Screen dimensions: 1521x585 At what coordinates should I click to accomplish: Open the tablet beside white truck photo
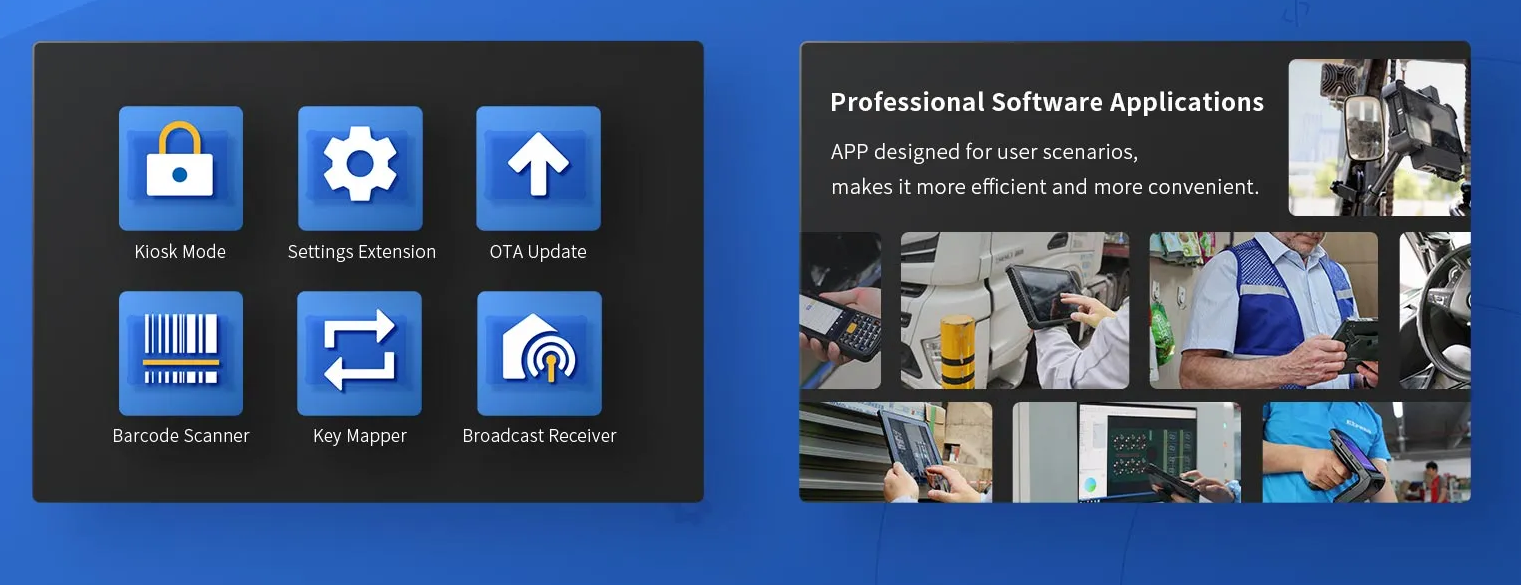click(x=1015, y=311)
